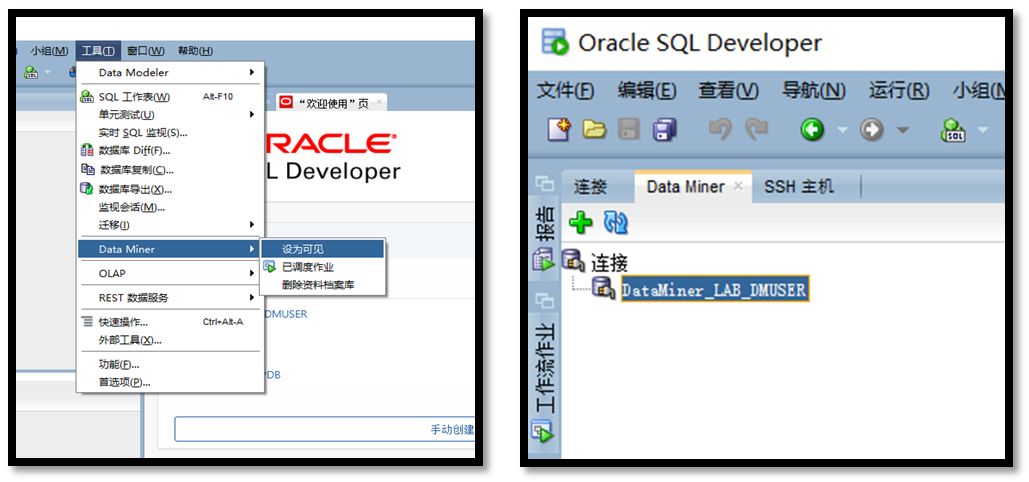The image size is (1029, 482).
Task: Open the 帮助 menu in left window
Action: pyautogui.click(x=195, y=51)
